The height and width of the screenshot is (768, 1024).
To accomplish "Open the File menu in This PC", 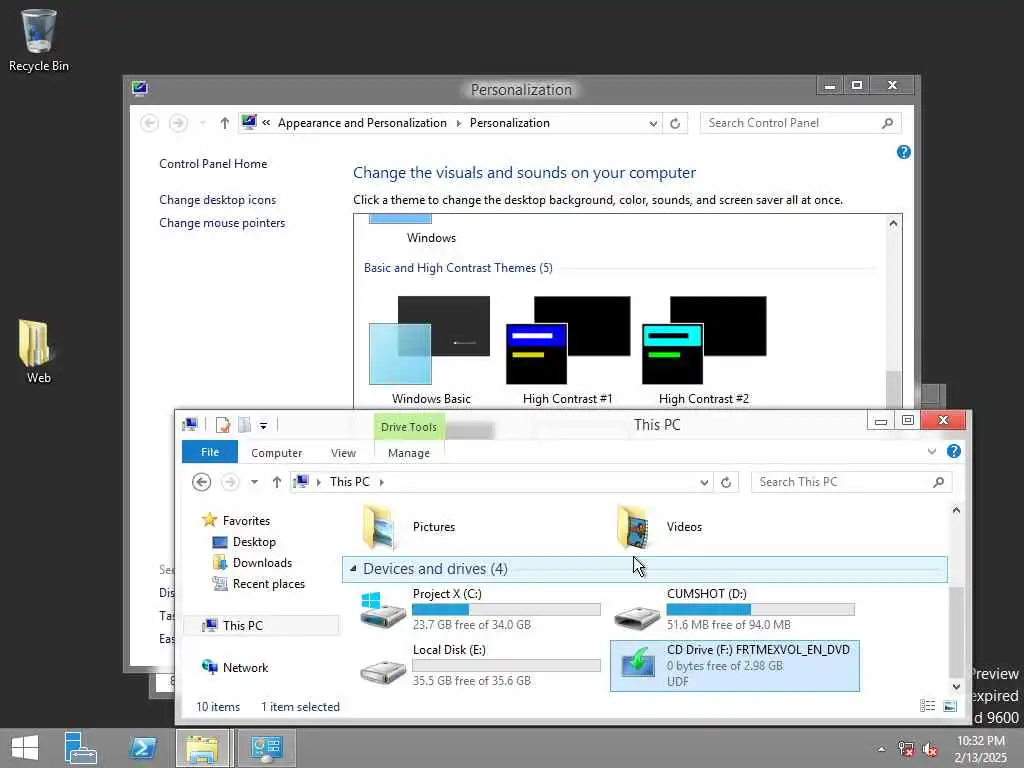I will [x=210, y=452].
